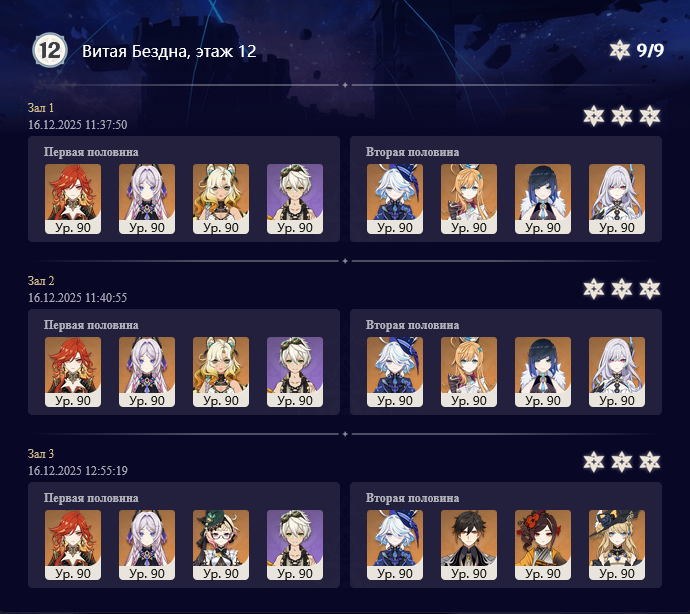Open the glasses character with green hat in Chamber 3
The image size is (690, 614).
(x=221, y=545)
